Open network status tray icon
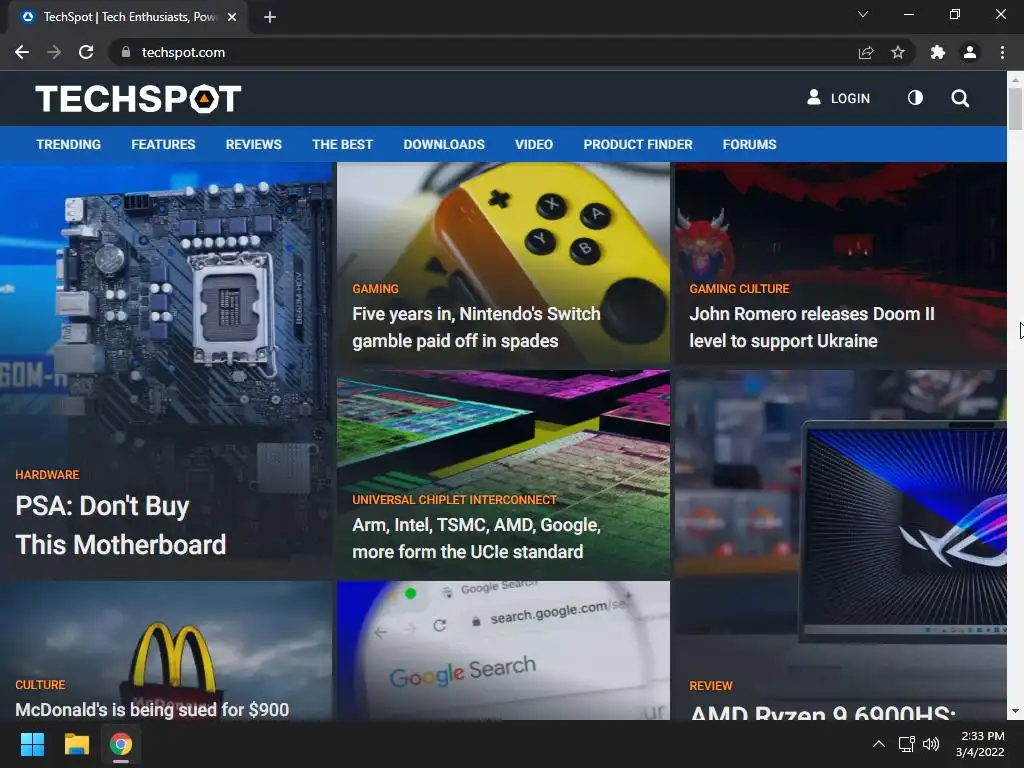Viewport: 1024px width, 768px height. [x=906, y=744]
